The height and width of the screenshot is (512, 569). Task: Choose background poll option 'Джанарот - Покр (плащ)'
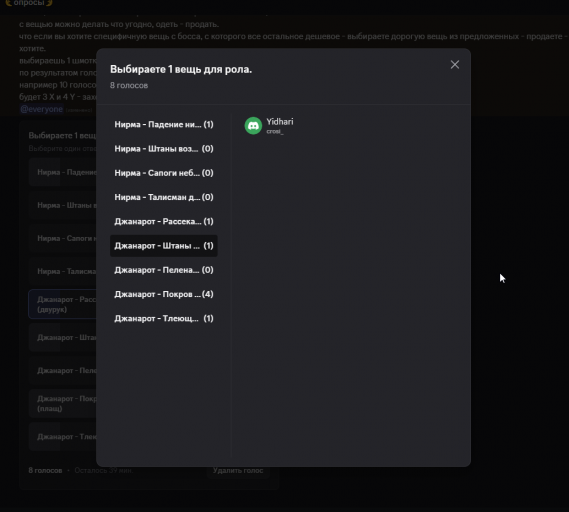point(62,404)
